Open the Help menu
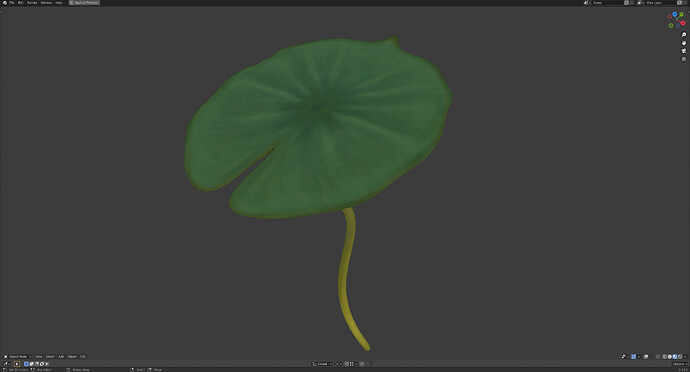The height and width of the screenshot is (372, 690). tap(59, 3)
